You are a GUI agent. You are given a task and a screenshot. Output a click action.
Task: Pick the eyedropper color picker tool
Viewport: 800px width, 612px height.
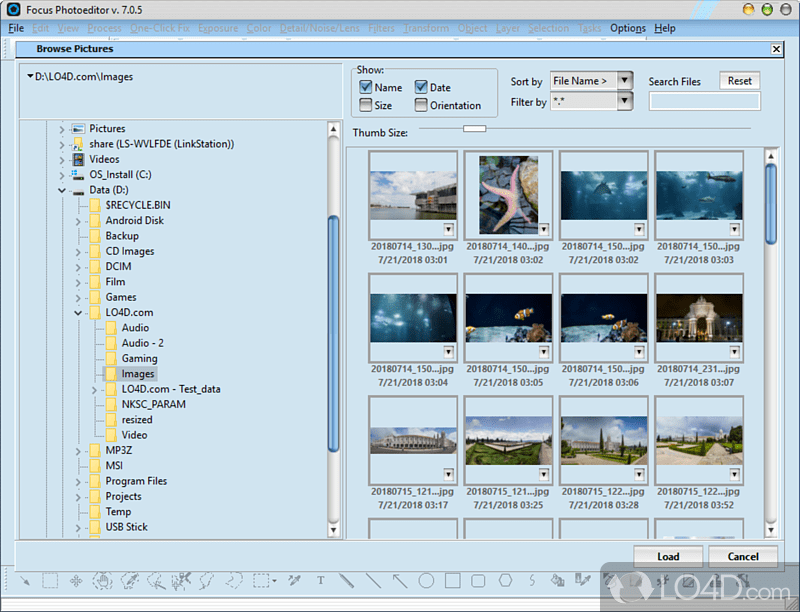coord(294,581)
